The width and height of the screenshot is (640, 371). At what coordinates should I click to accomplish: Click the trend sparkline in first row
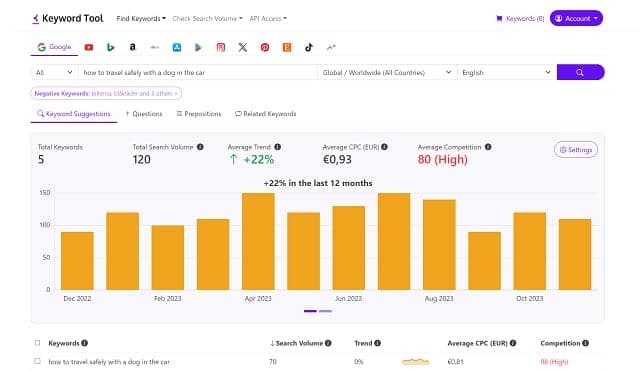416,362
